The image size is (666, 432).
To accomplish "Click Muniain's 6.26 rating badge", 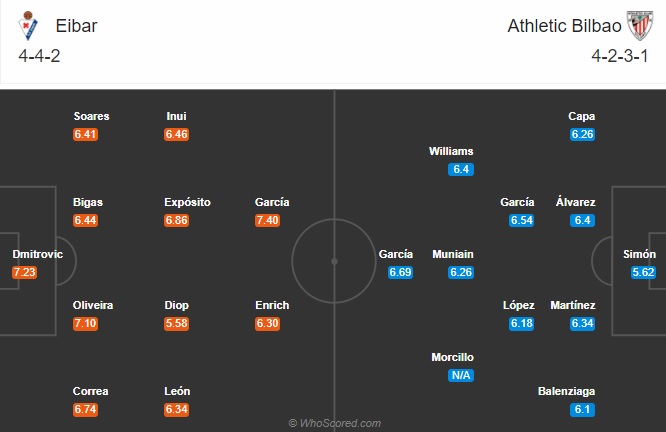I will pyautogui.click(x=461, y=272).
